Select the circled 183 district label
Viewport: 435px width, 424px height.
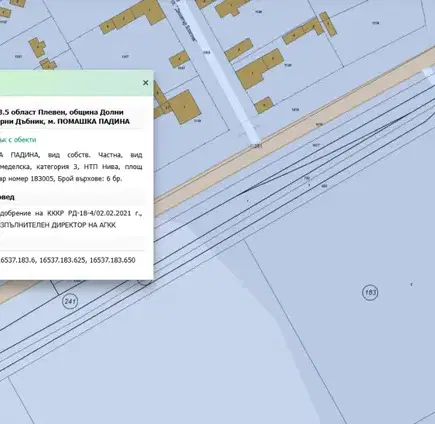[x=370, y=293]
